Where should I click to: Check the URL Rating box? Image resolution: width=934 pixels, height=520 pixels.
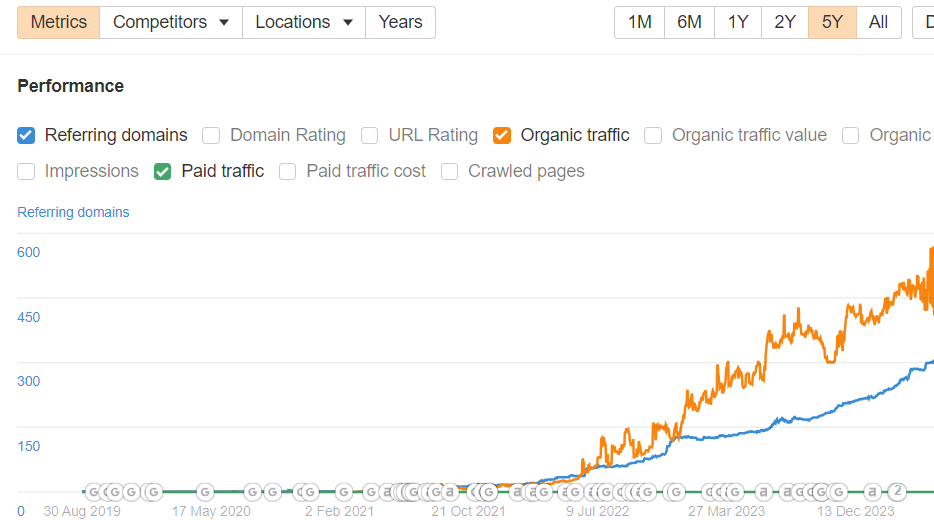tap(370, 135)
